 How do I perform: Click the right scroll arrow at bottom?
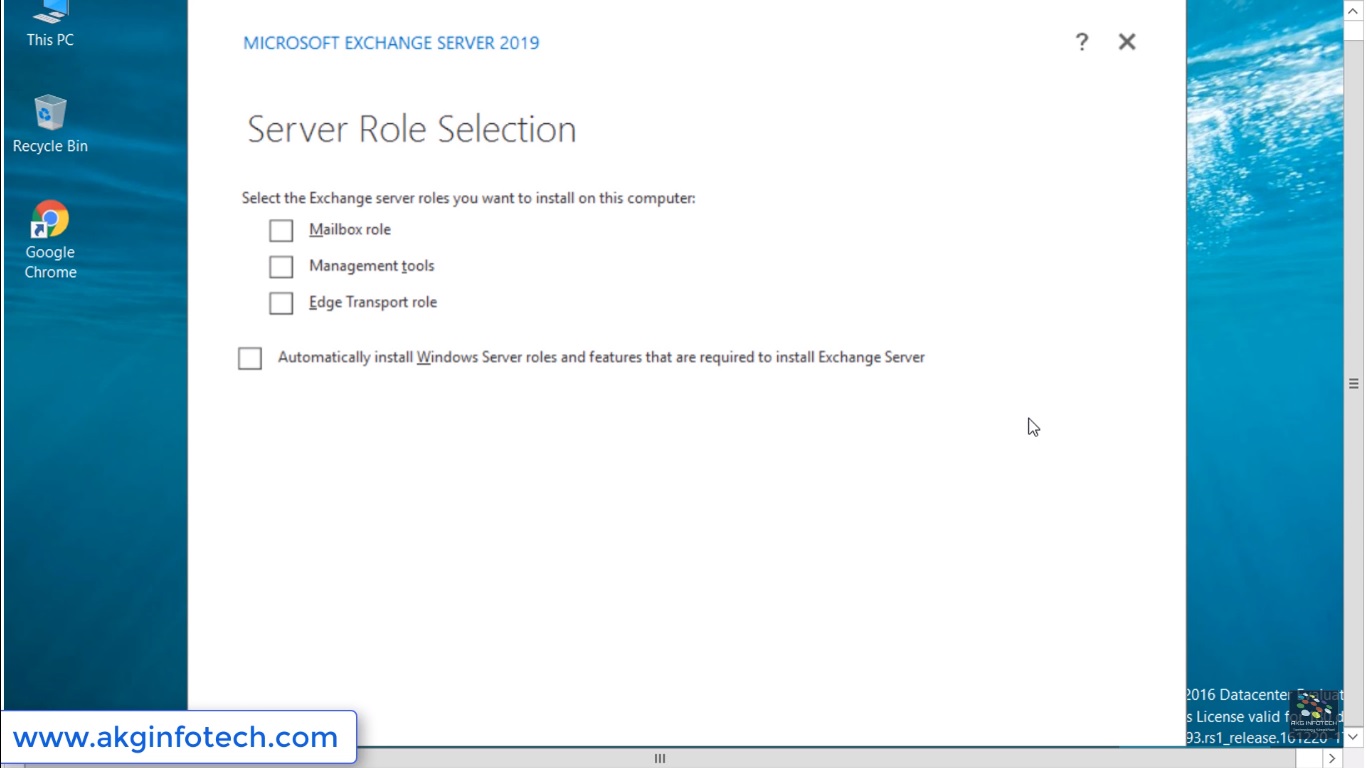[x=1331, y=759]
